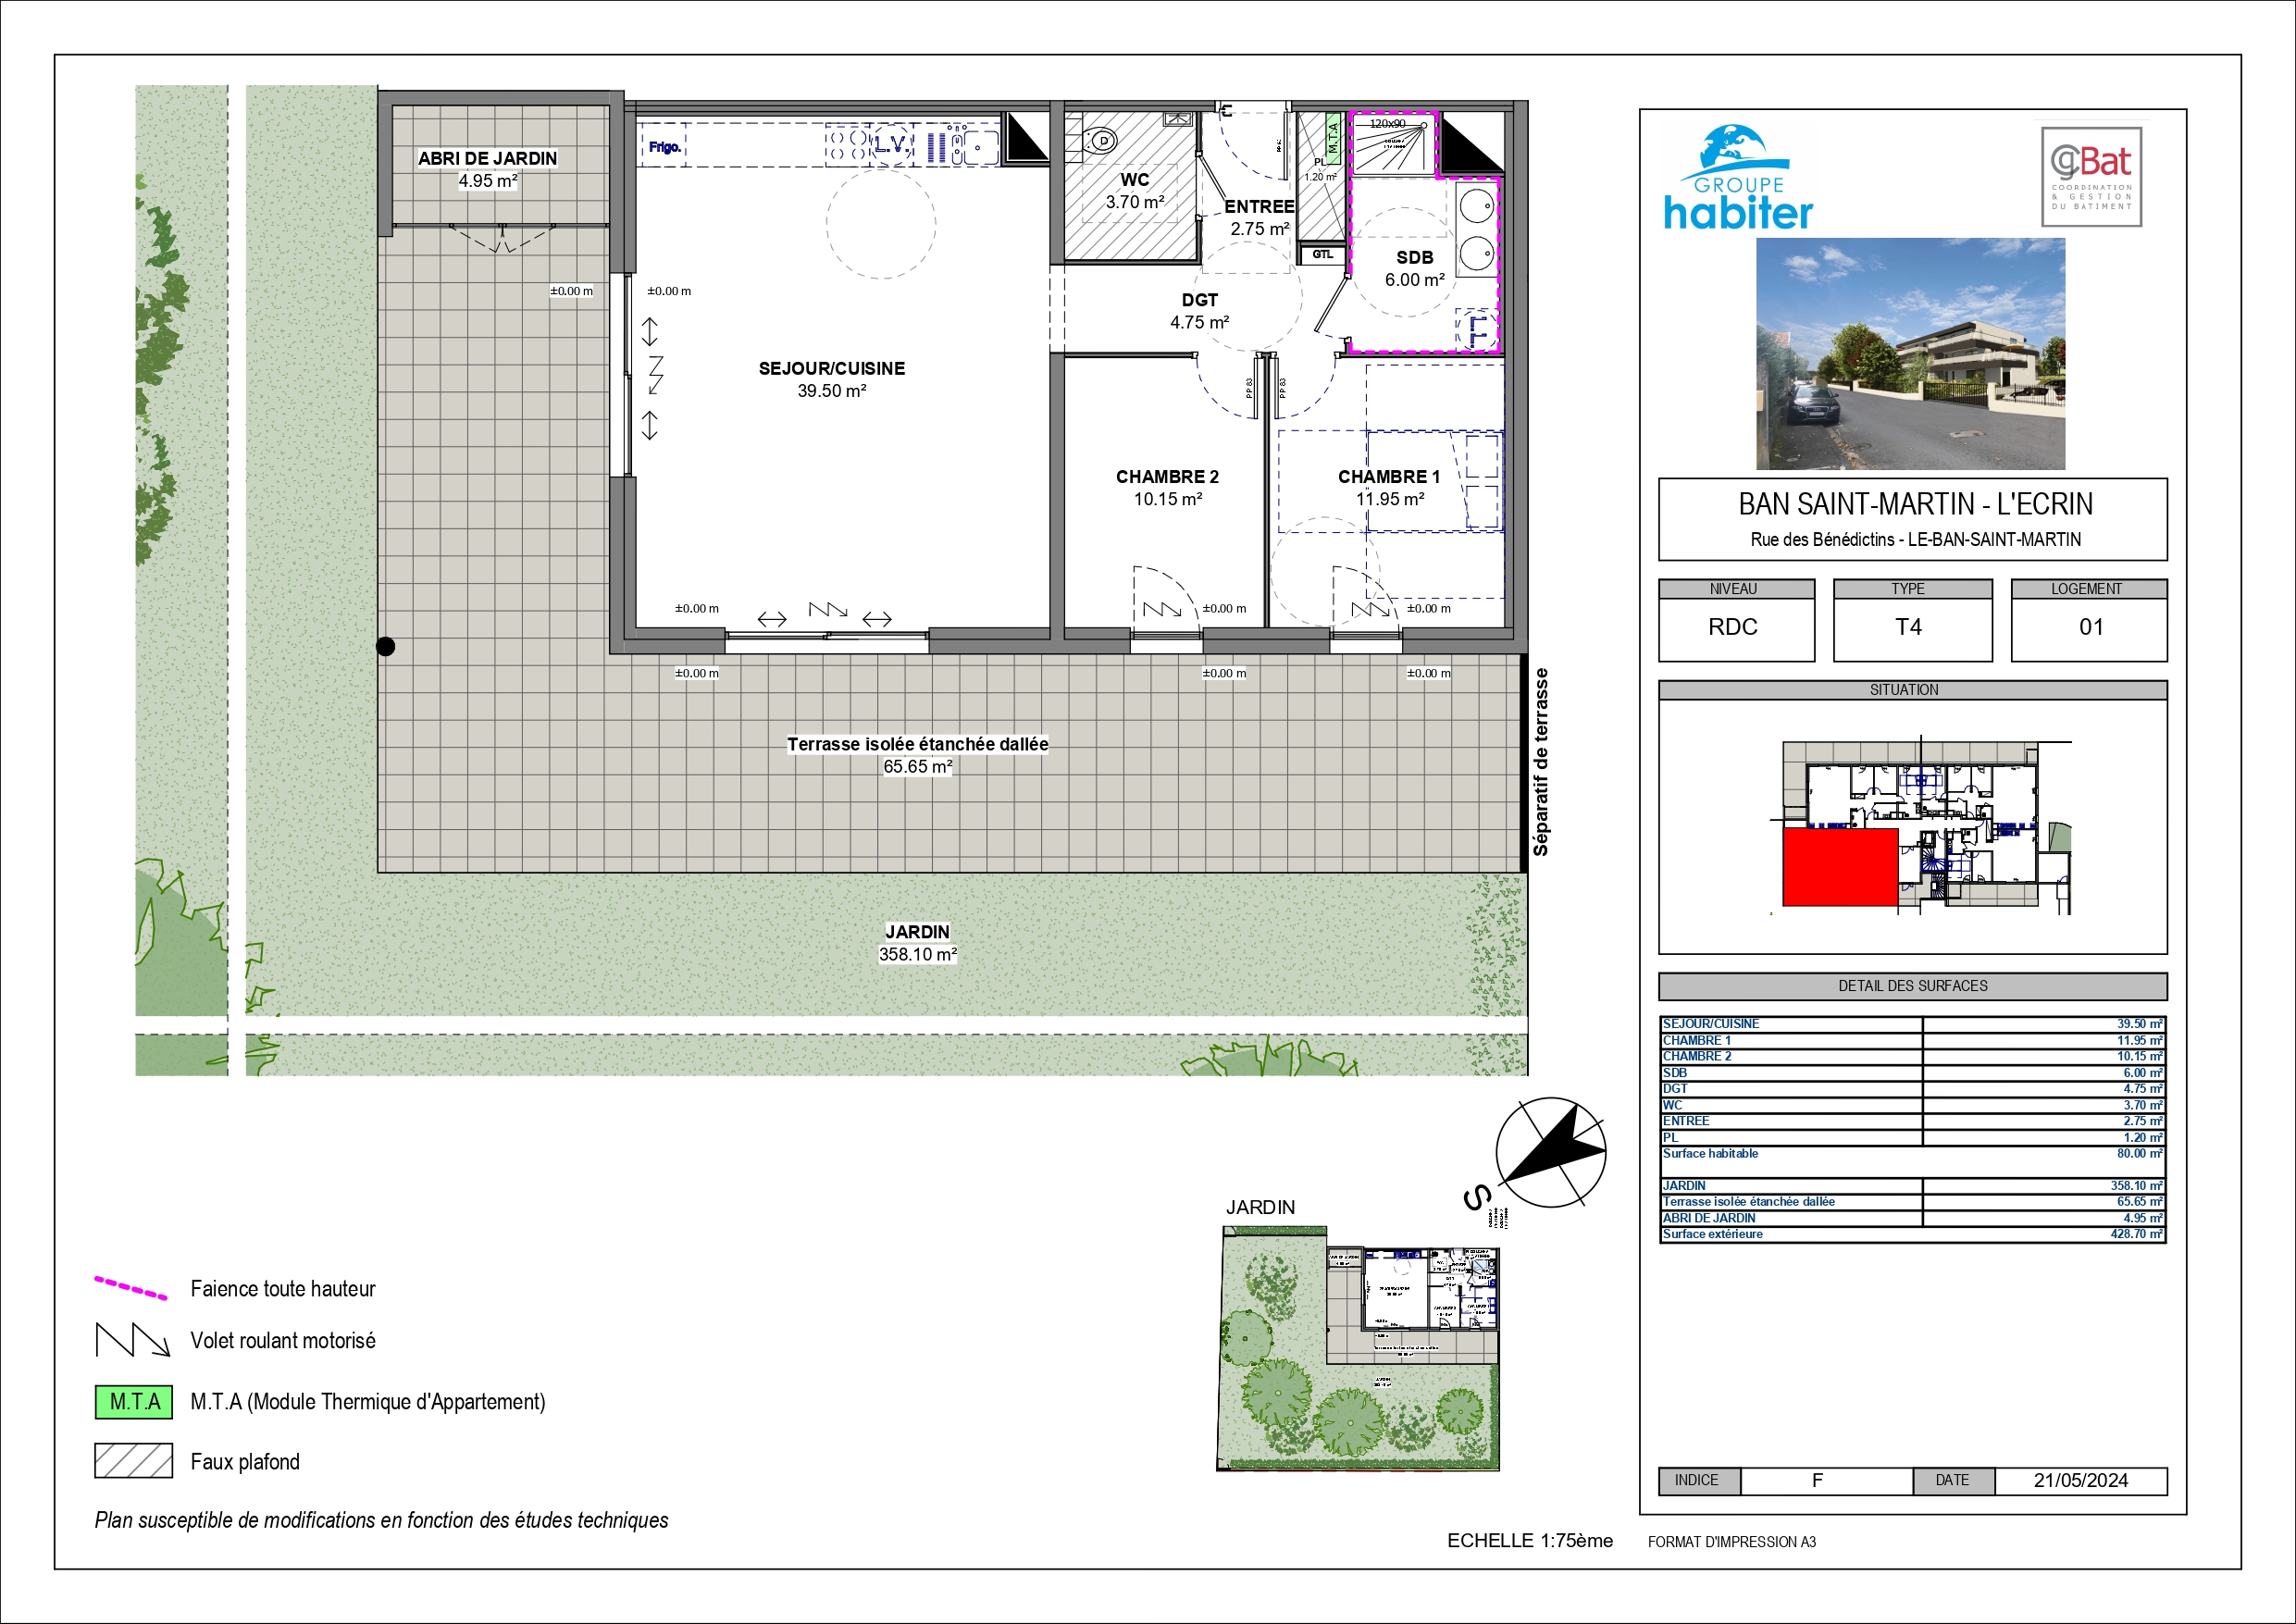Click the SEJOUR/CUISINE row in the surfaces table

coord(1913,1024)
